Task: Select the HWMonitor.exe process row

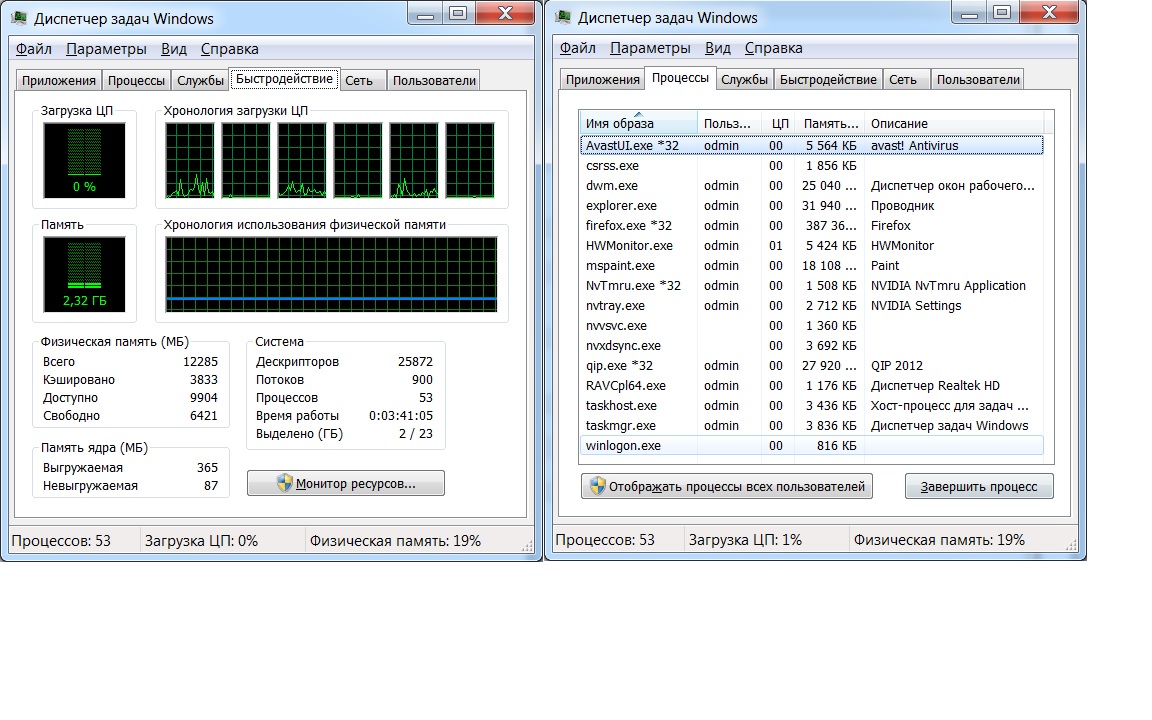Action: [x=629, y=246]
